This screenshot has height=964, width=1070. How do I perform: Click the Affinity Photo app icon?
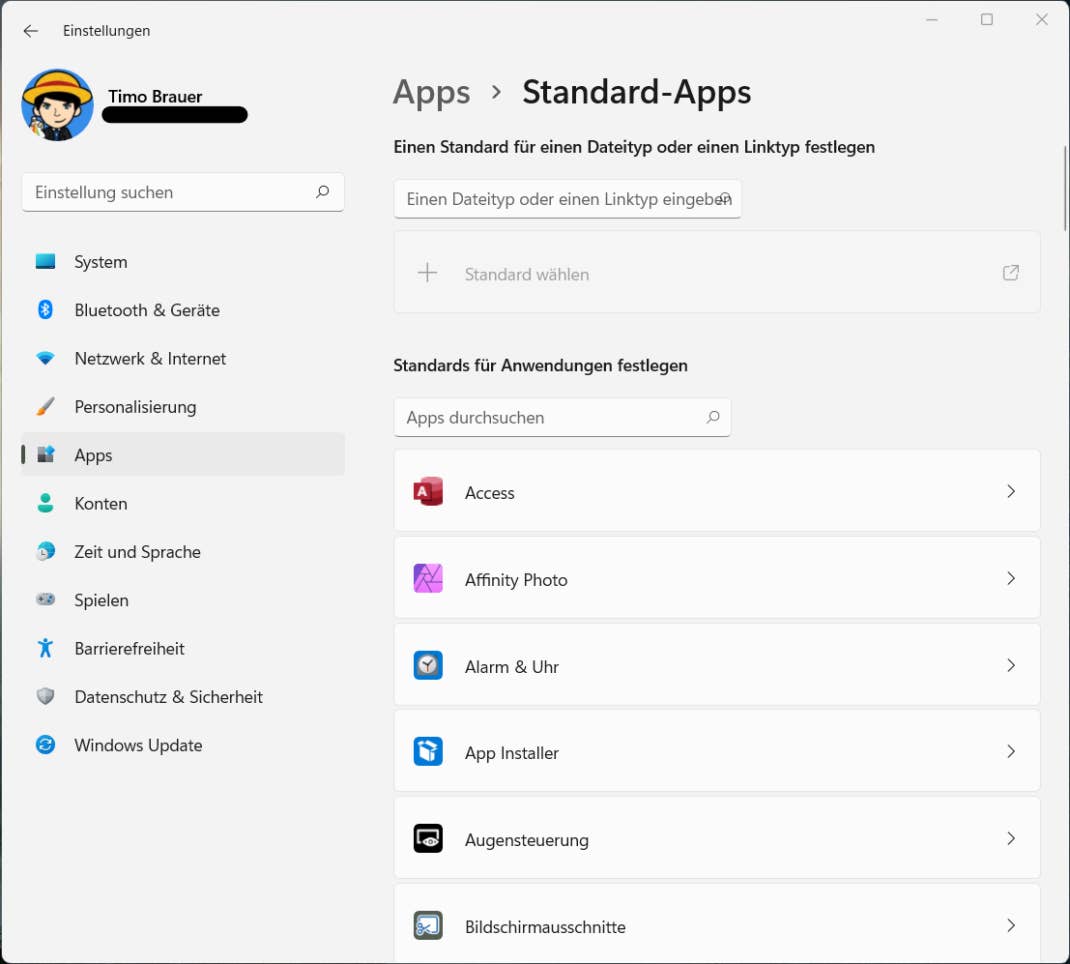(x=428, y=579)
